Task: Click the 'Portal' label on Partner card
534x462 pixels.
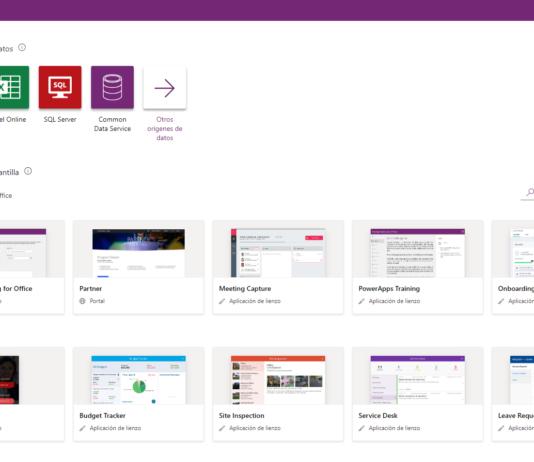Action: (x=97, y=301)
